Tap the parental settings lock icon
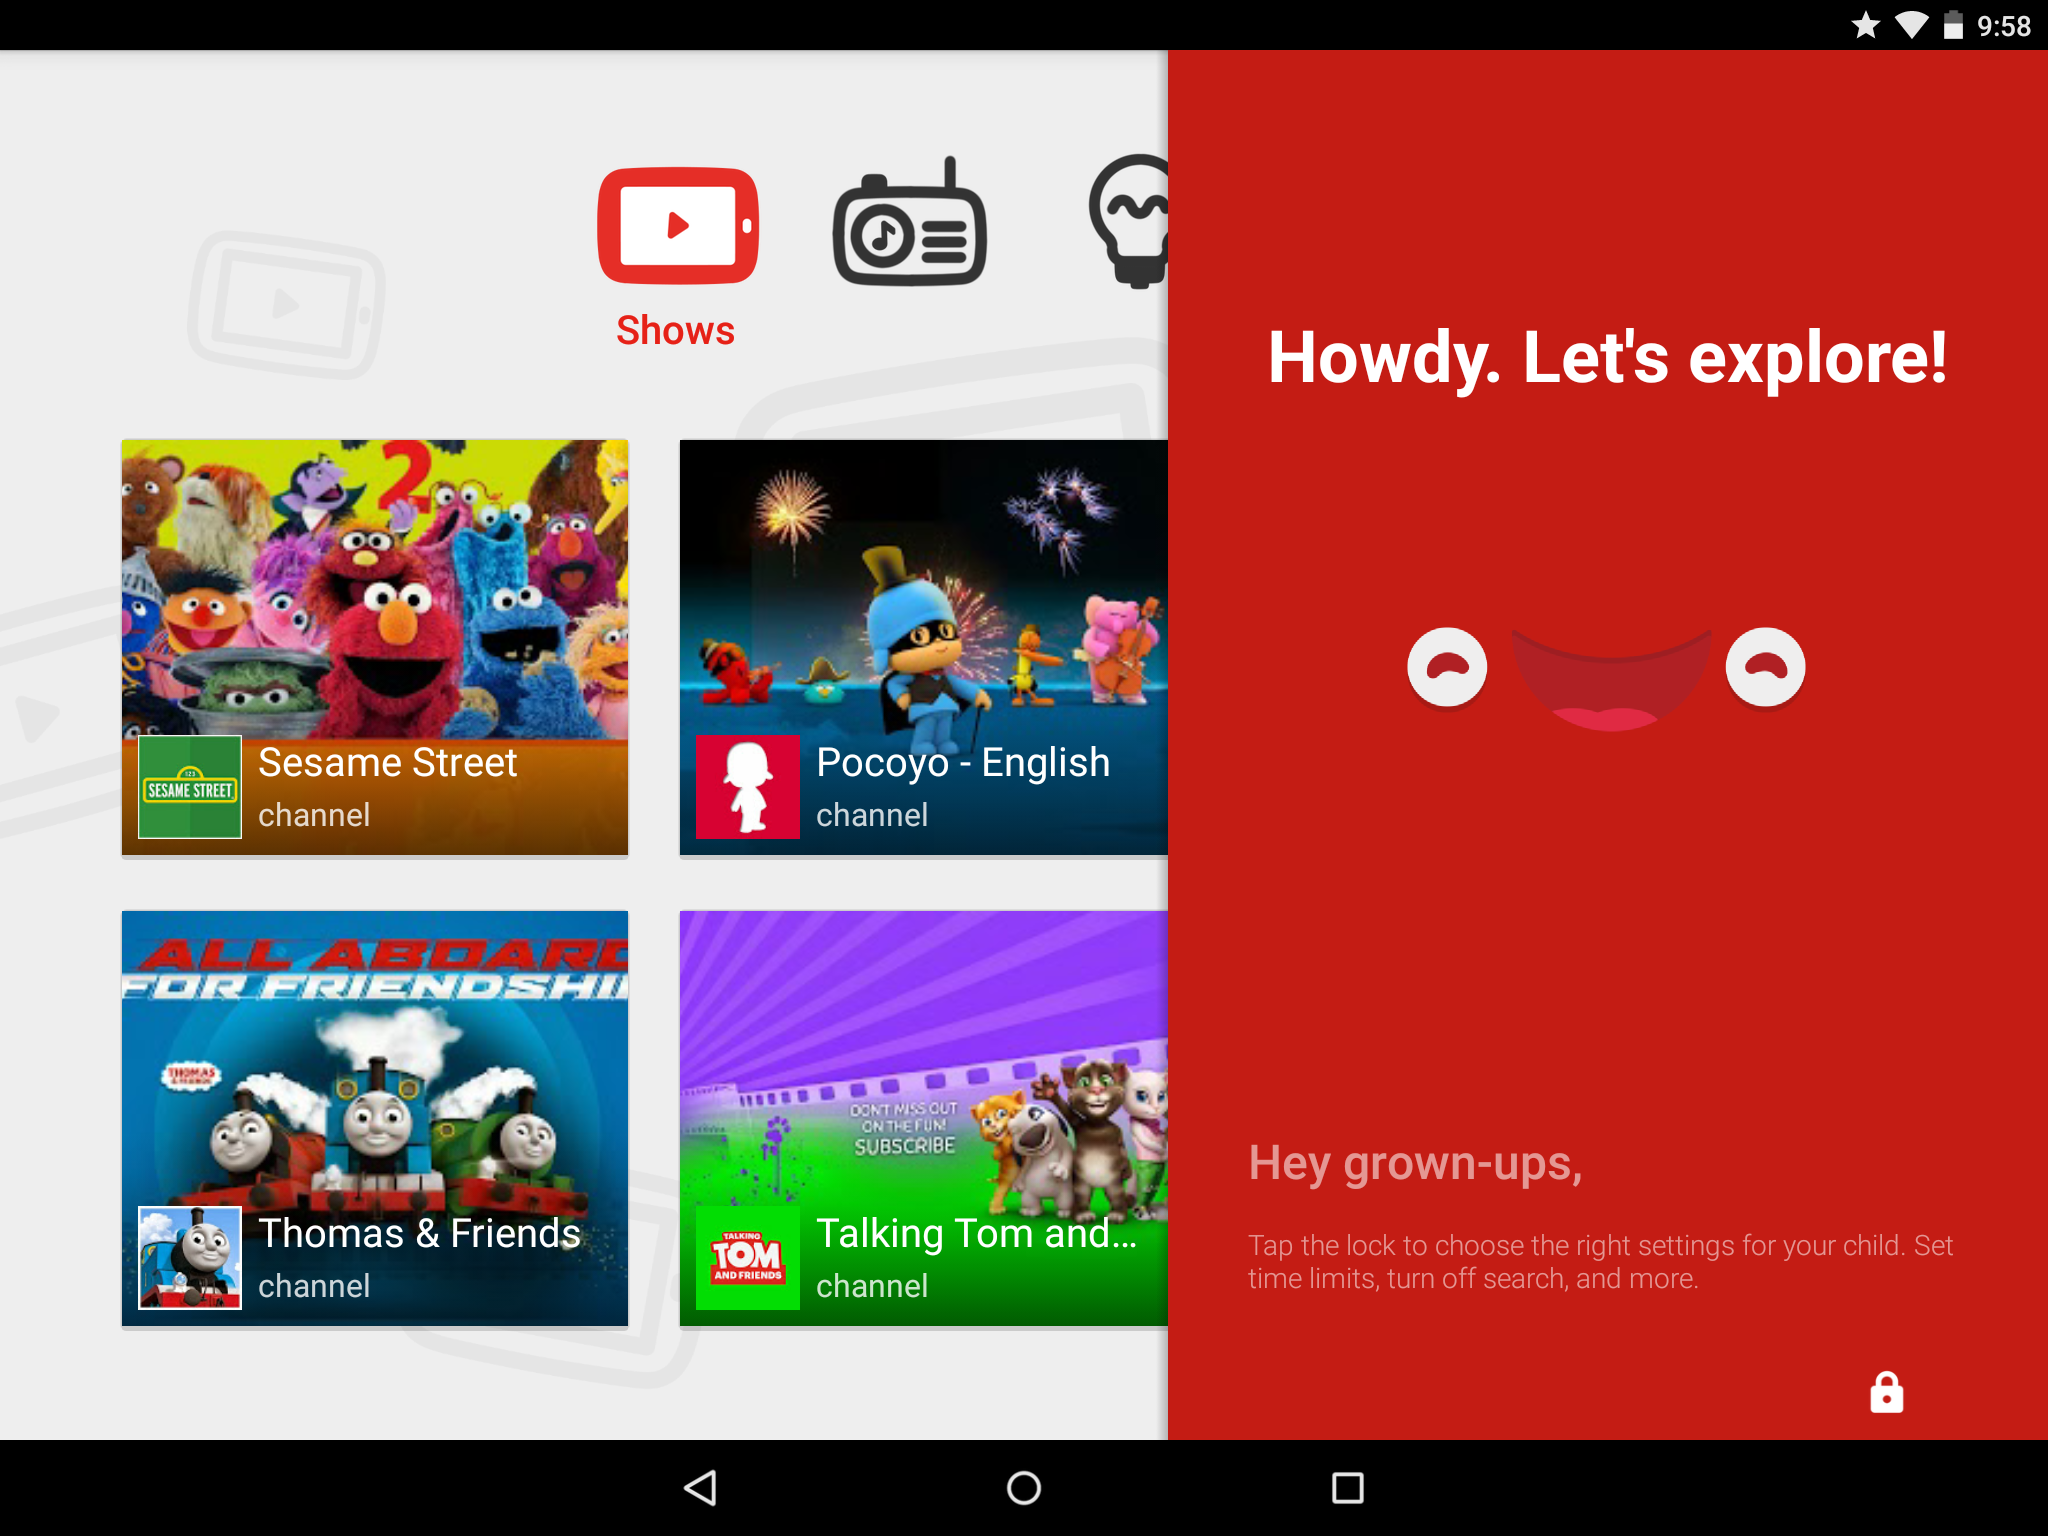Screen dimensions: 2048x1536 point(1886,1392)
